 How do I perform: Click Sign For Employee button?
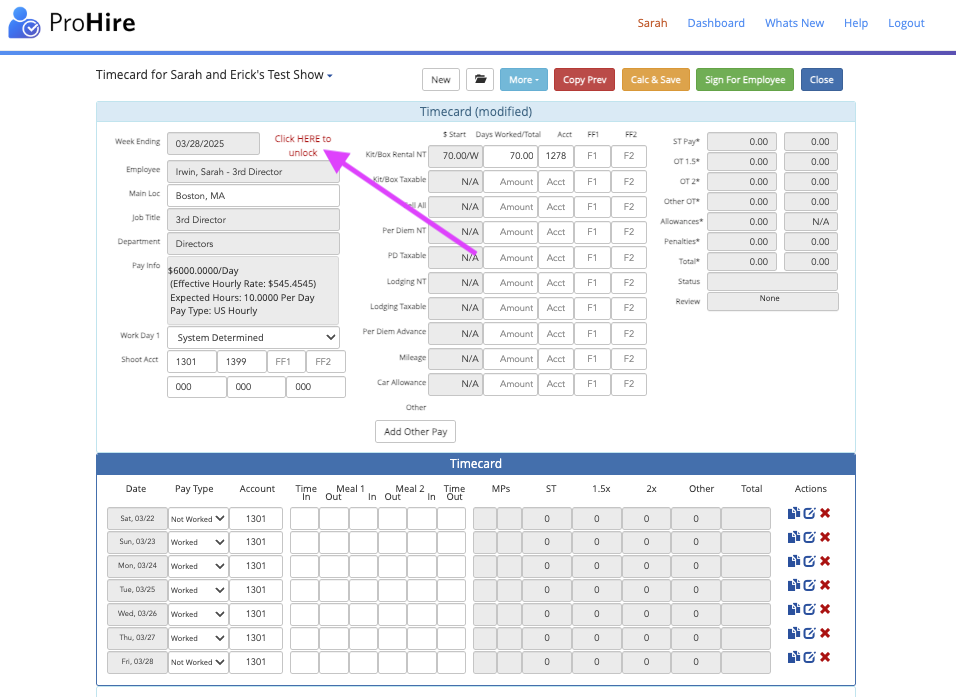coord(745,79)
